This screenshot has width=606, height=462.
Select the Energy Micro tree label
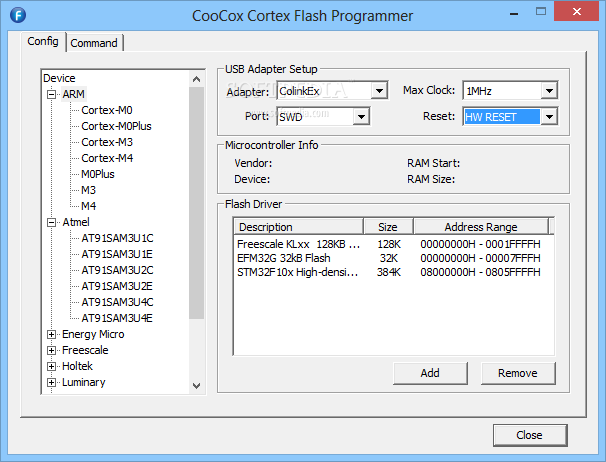(93, 334)
